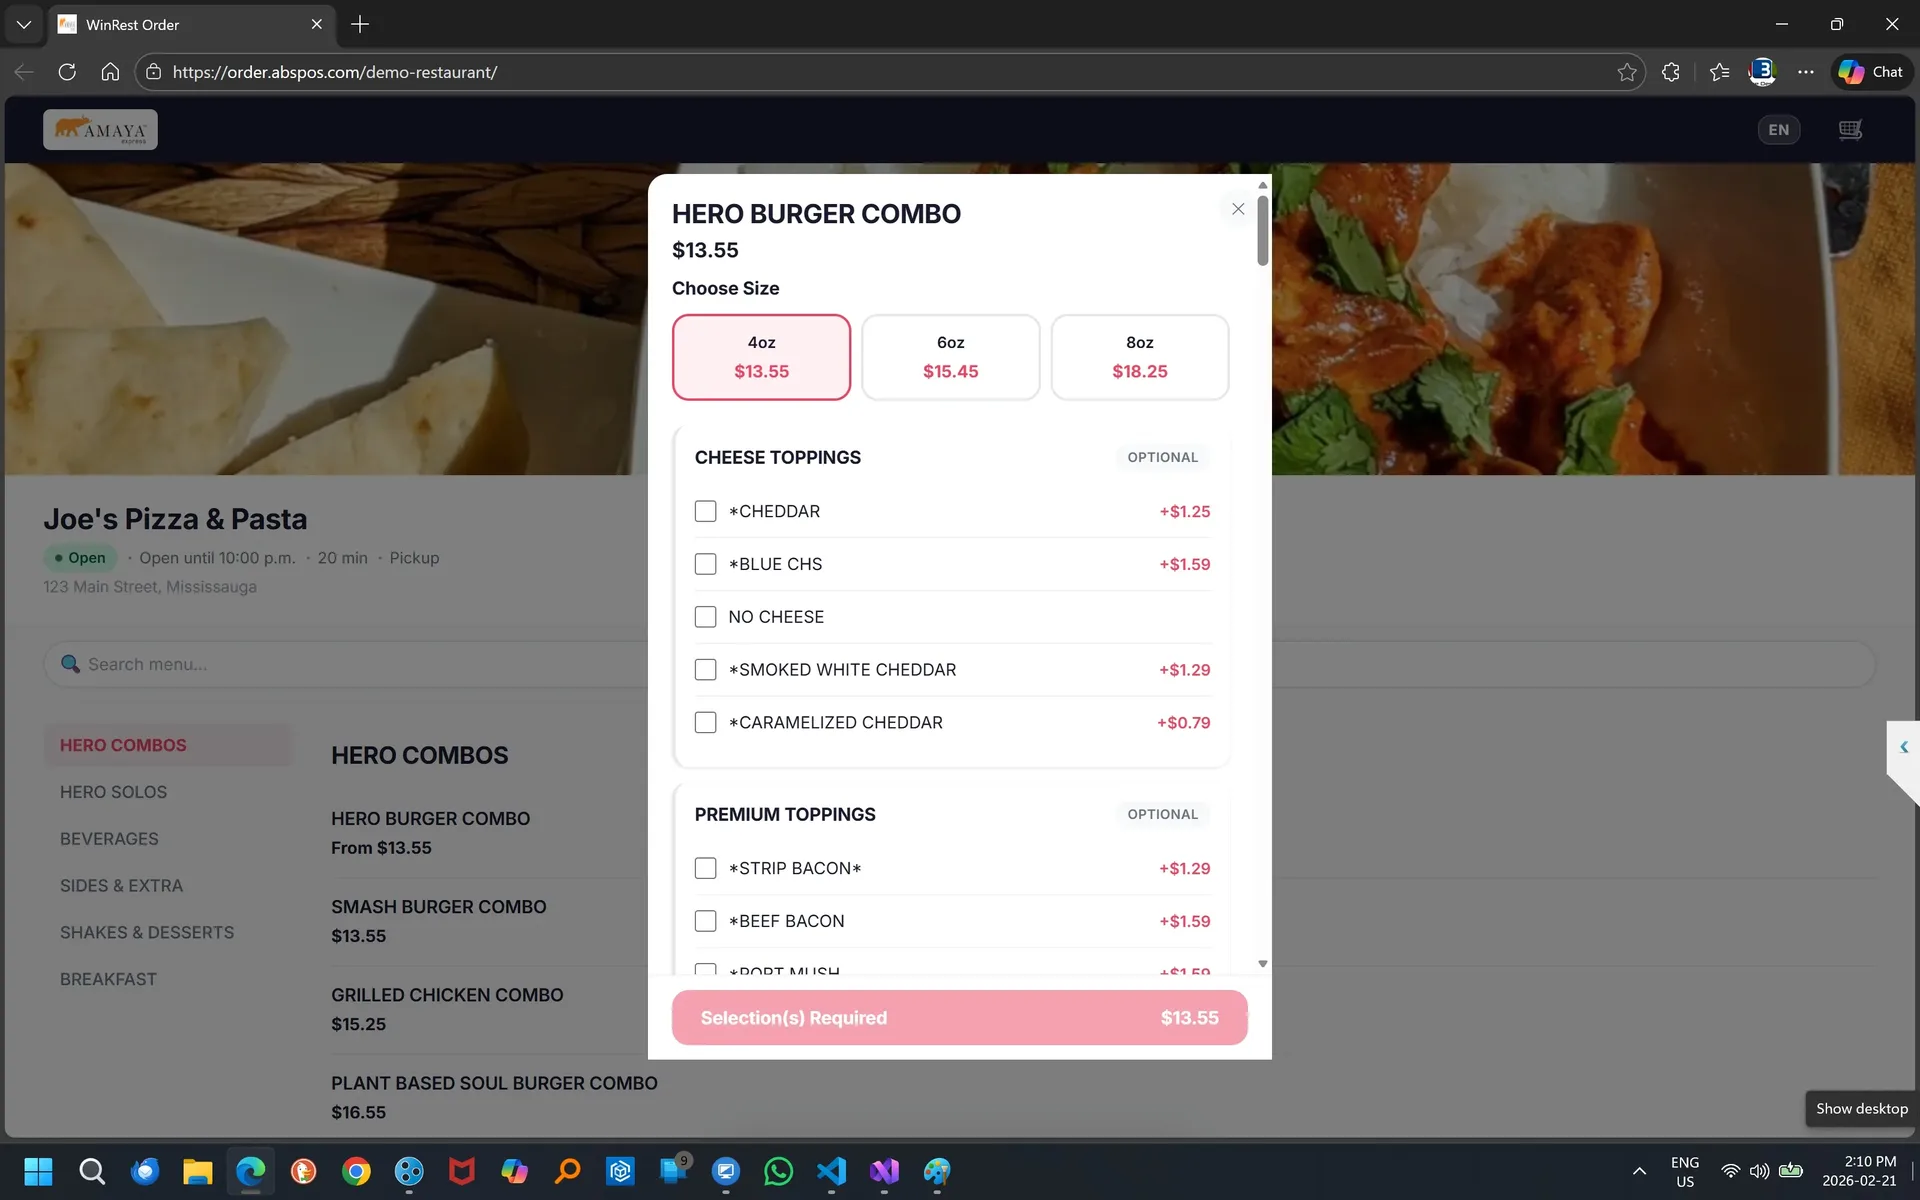Click the dialog vertical scrollbar thumb
The image size is (1920, 1200).
coord(1262,231)
